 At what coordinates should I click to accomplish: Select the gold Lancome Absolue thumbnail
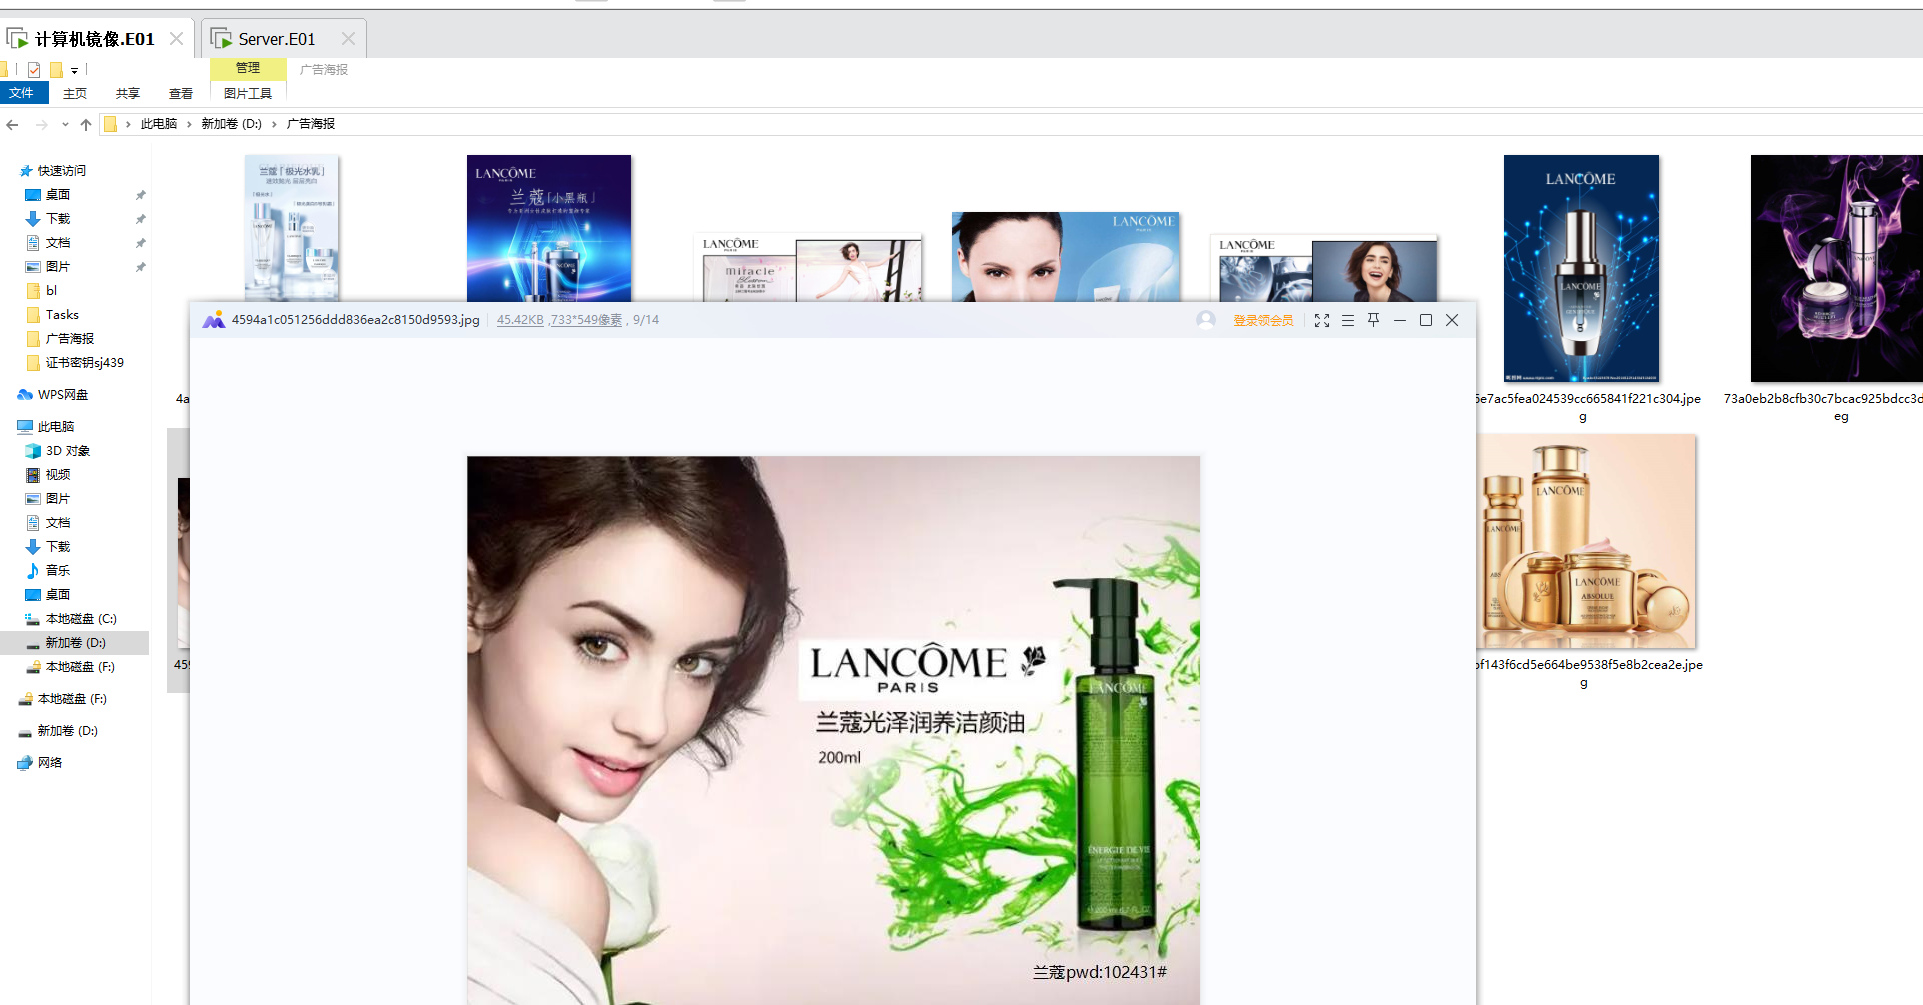[1587, 542]
